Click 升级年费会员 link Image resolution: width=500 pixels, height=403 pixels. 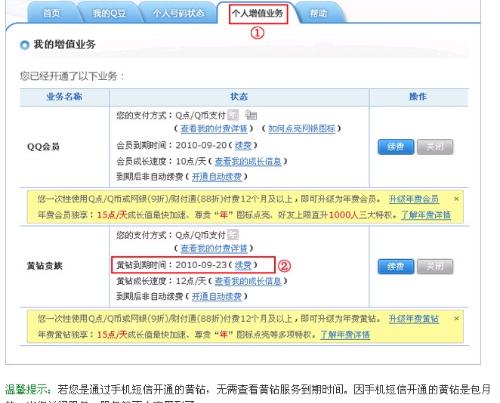tap(414, 199)
